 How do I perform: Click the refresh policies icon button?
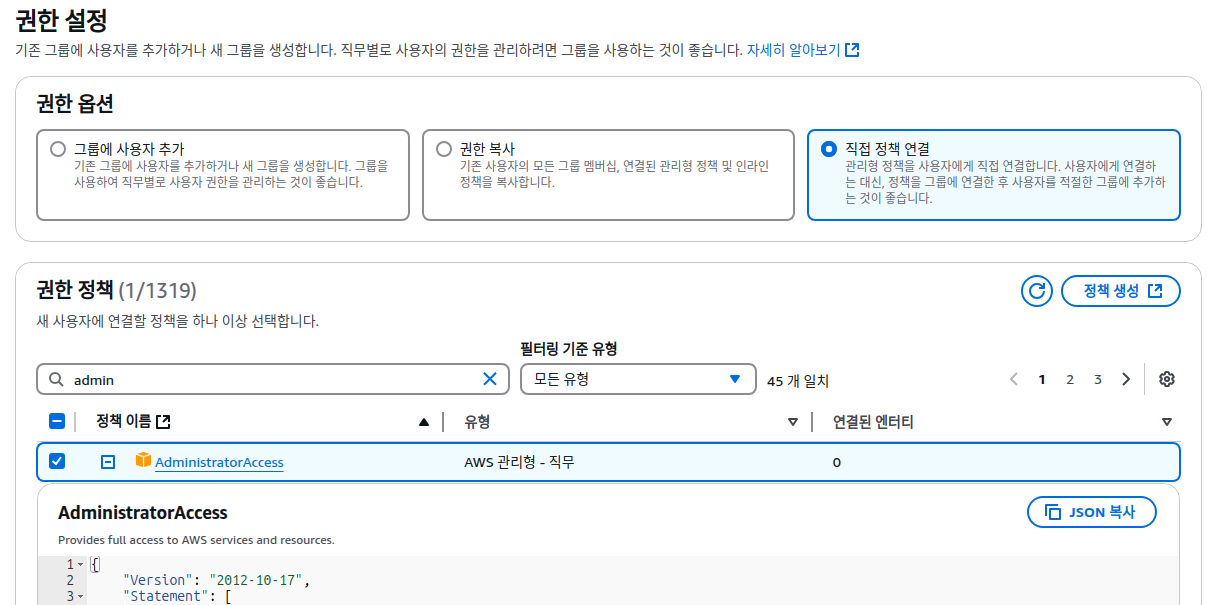point(1037,291)
